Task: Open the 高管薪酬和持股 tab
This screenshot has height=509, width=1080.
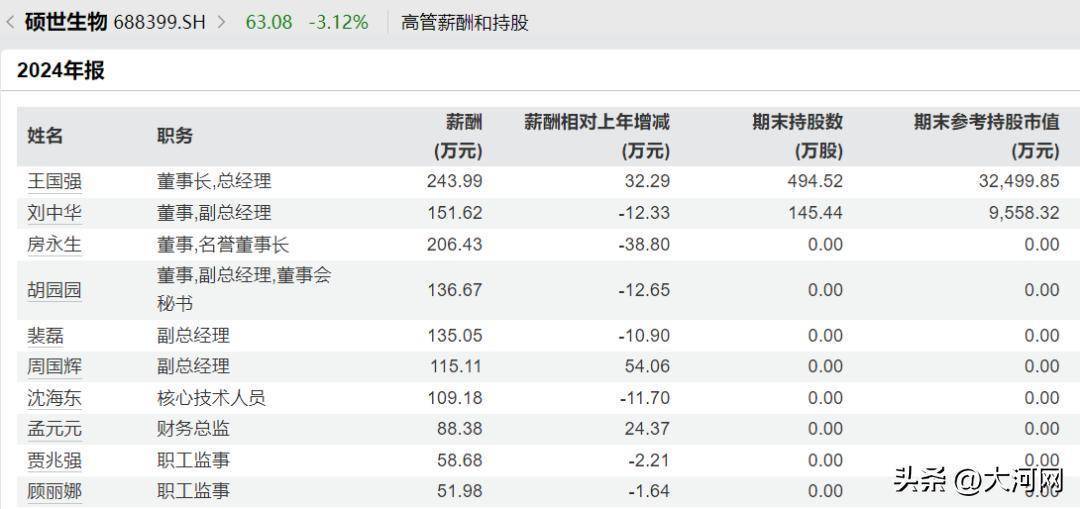Action: pyautogui.click(x=464, y=21)
